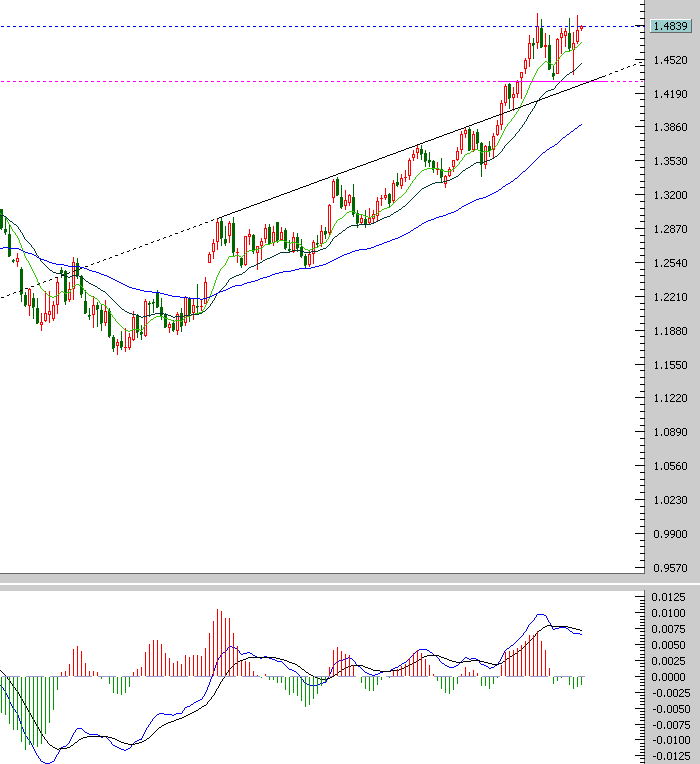Viewport: 700px width, 764px height.
Task: Click the 1.1880 price axis label
Action: click(670, 331)
